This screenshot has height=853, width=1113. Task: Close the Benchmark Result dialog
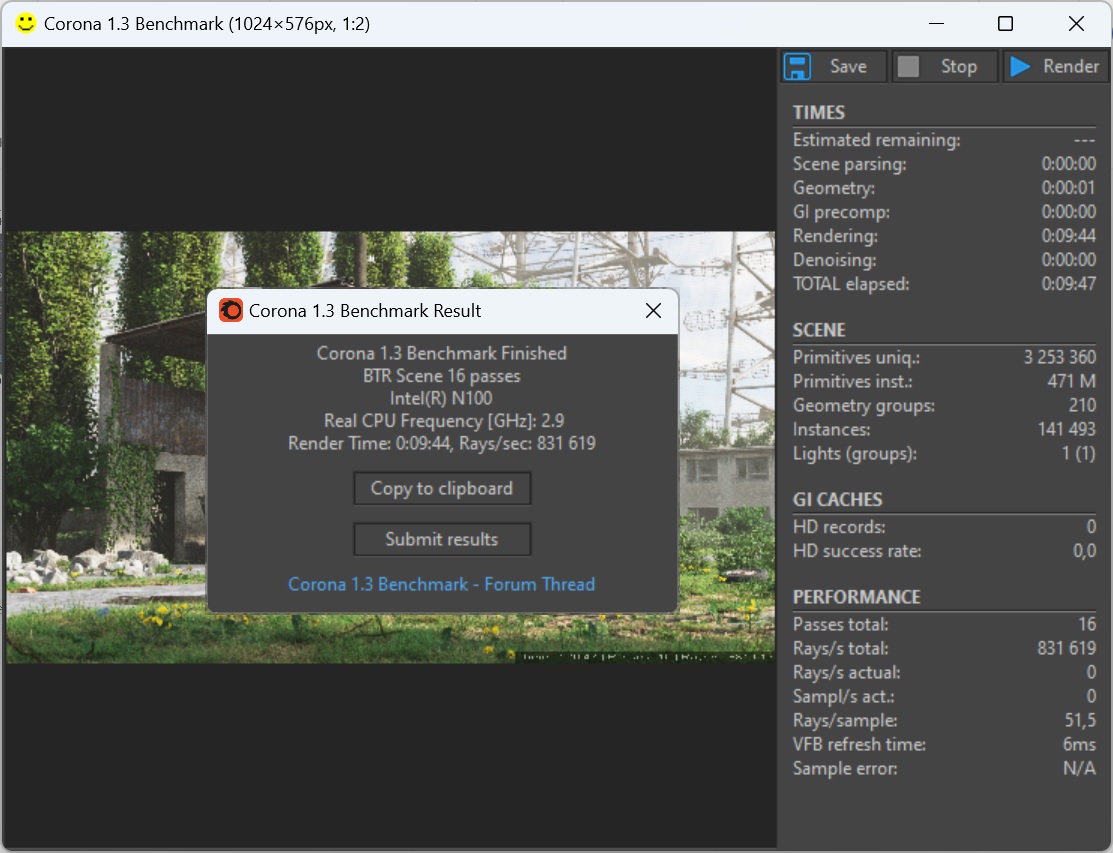pos(653,310)
